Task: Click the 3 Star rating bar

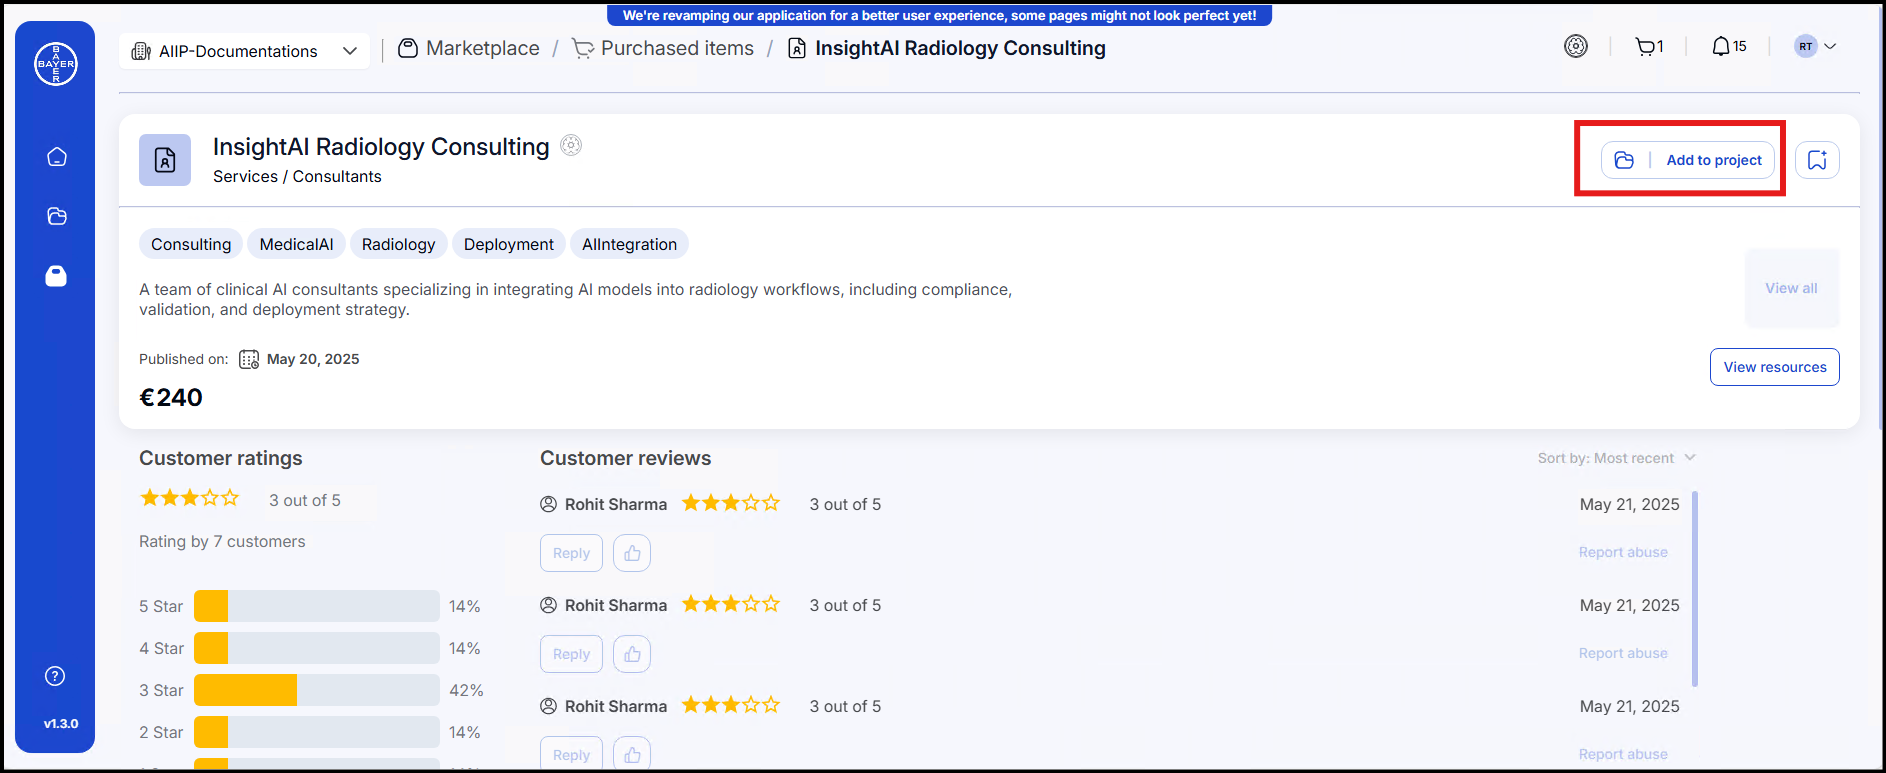Action: click(316, 690)
